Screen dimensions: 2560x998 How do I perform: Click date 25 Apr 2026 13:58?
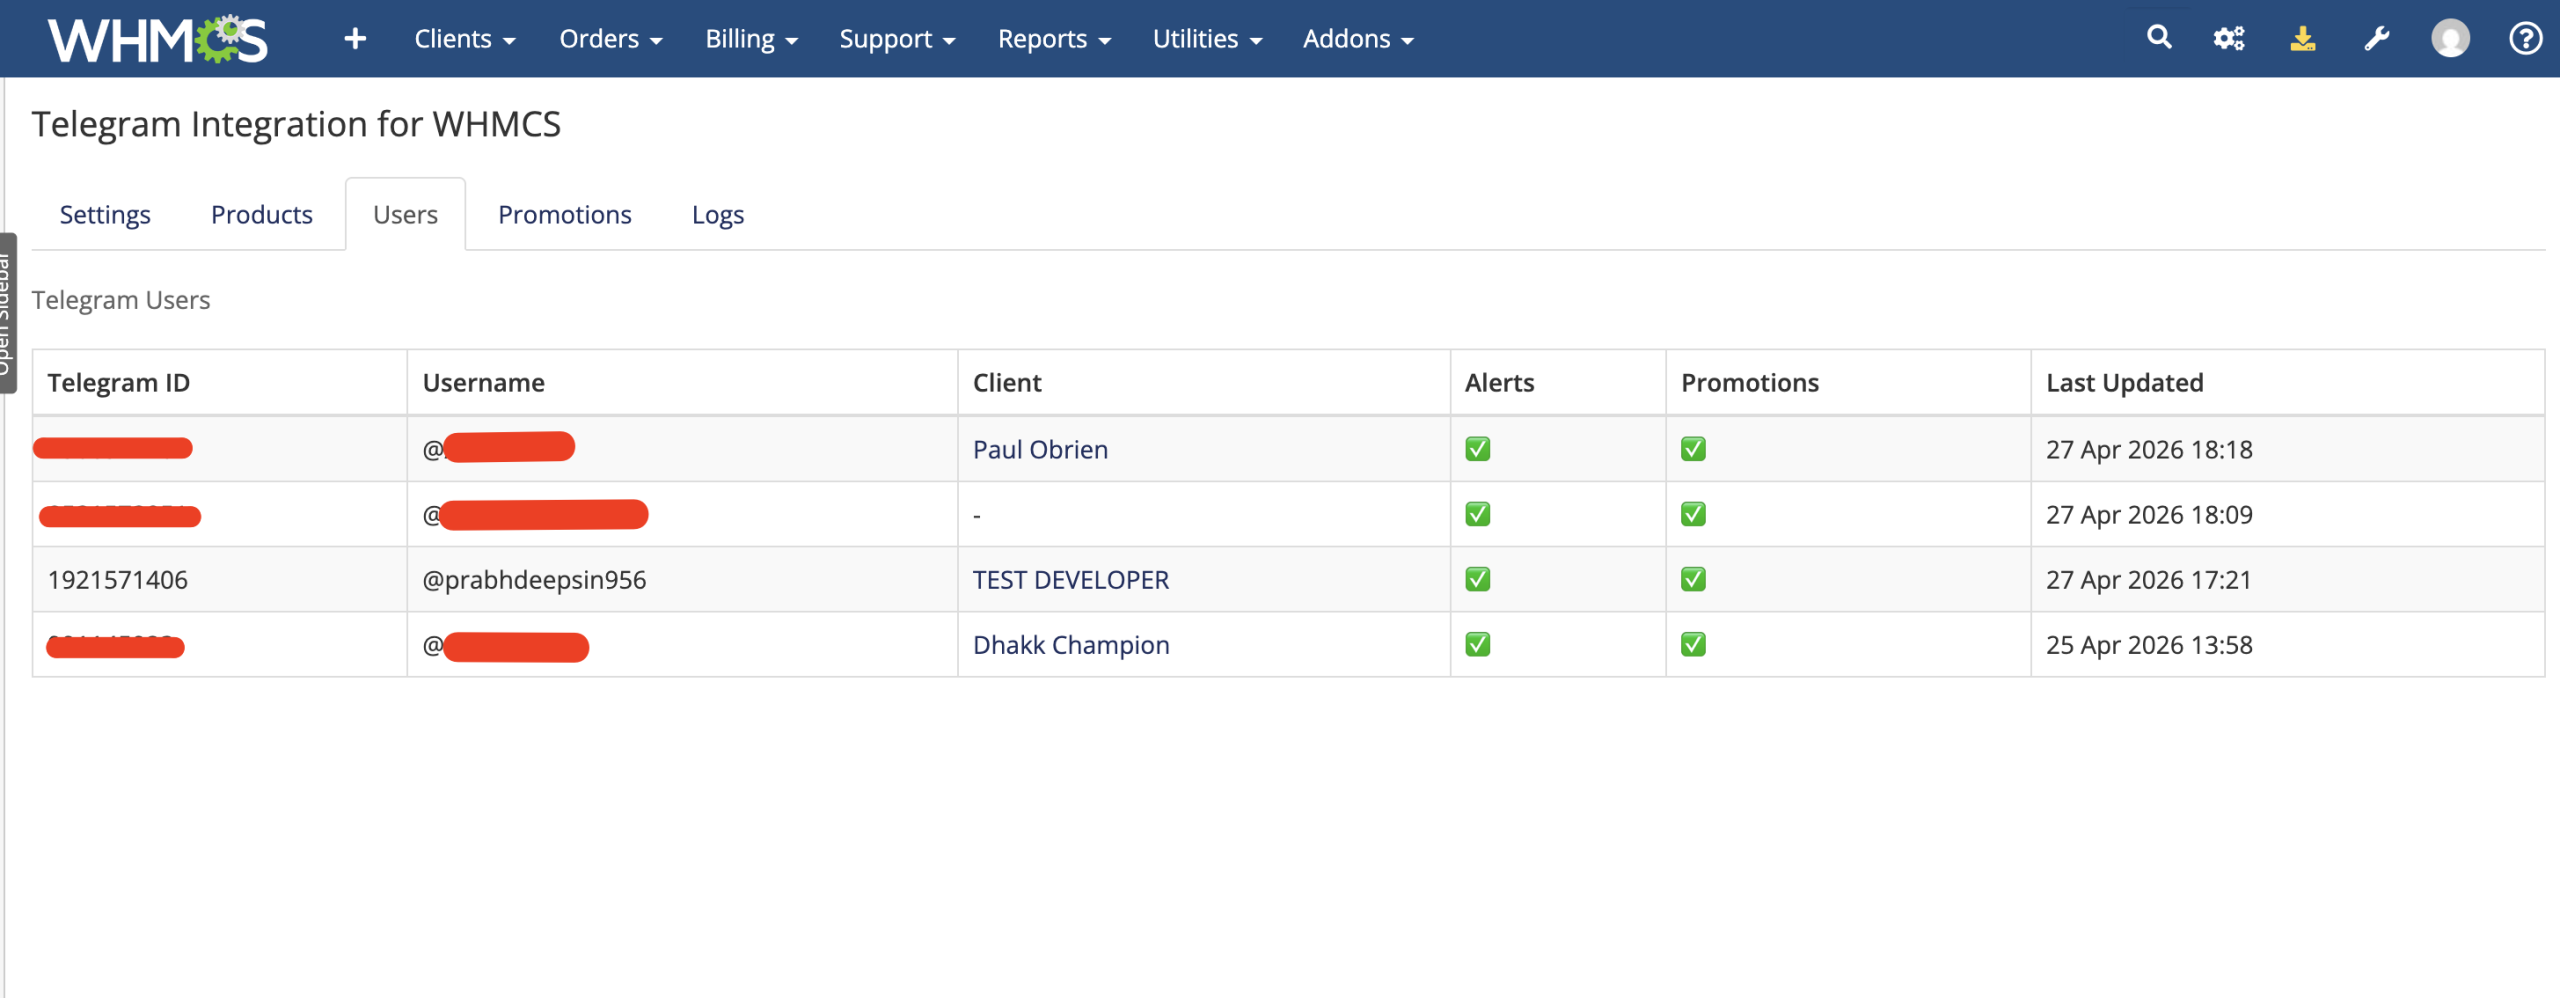[2149, 645]
